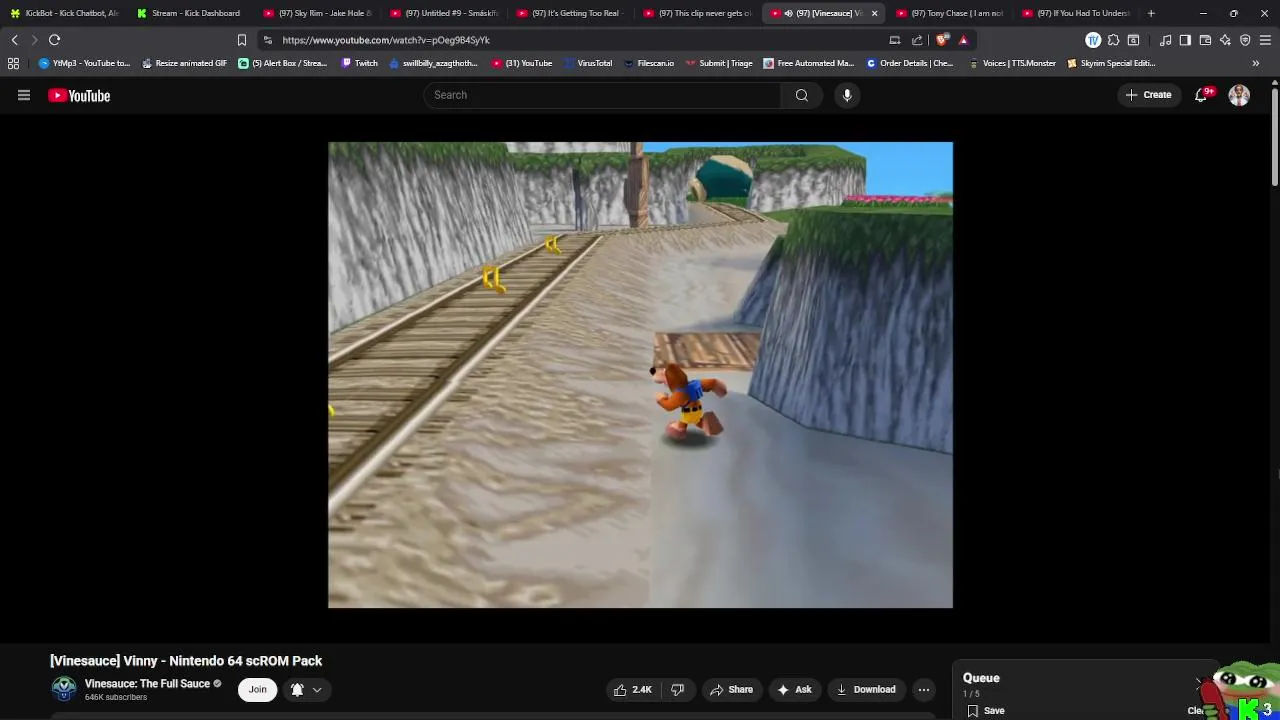Viewport: 1280px width, 720px height.
Task: Open Resize animated GIF bookmark
Action: [184, 63]
